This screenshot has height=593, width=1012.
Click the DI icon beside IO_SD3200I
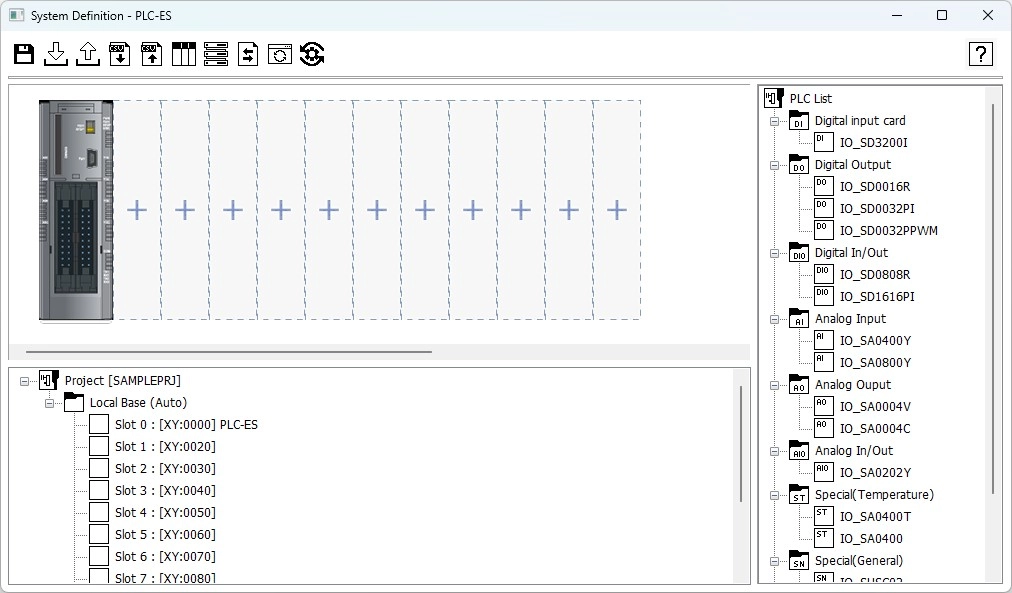tap(824, 143)
